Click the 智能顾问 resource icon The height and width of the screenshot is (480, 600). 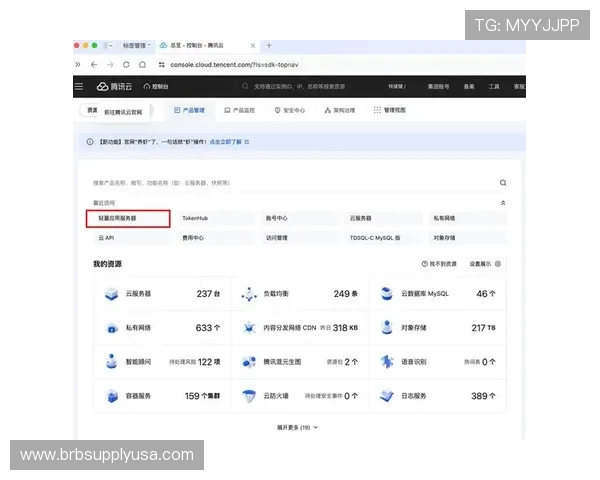[111, 361]
